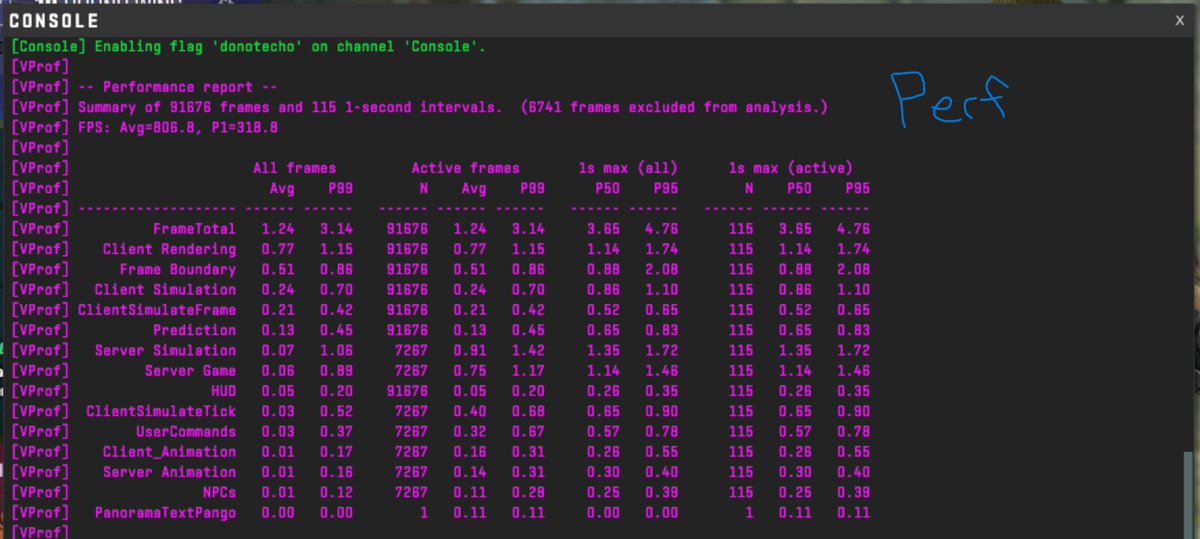This screenshot has width=1200, height=539.
Task: Select the 'Server Animation' row label
Action: [x=169, y=472]
